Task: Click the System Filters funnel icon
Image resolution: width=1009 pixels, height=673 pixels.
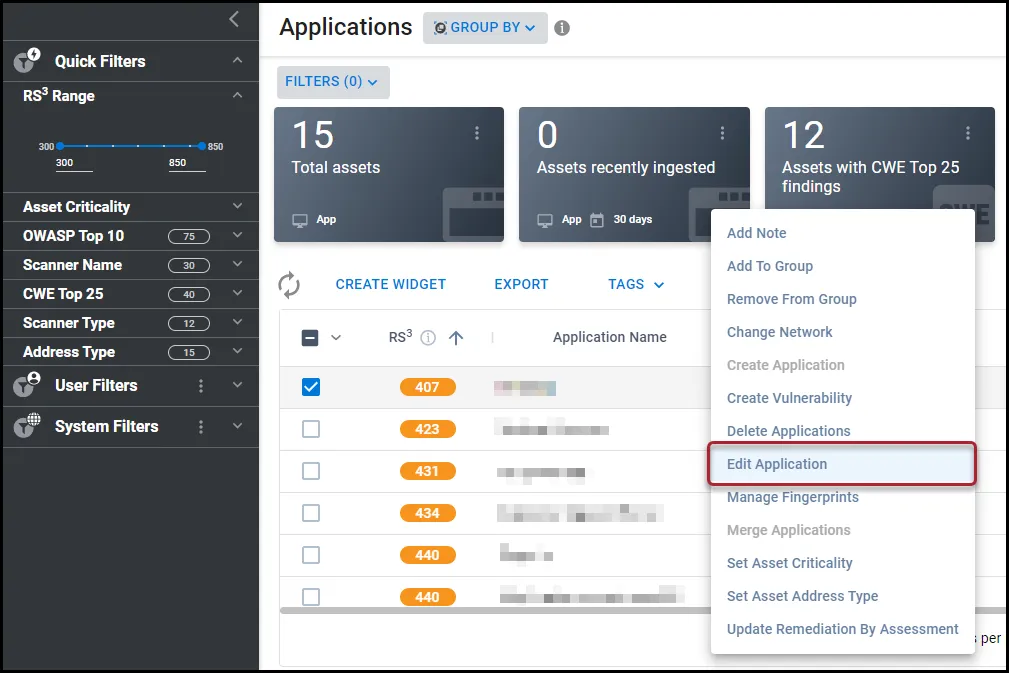Action: click(27, 426)
